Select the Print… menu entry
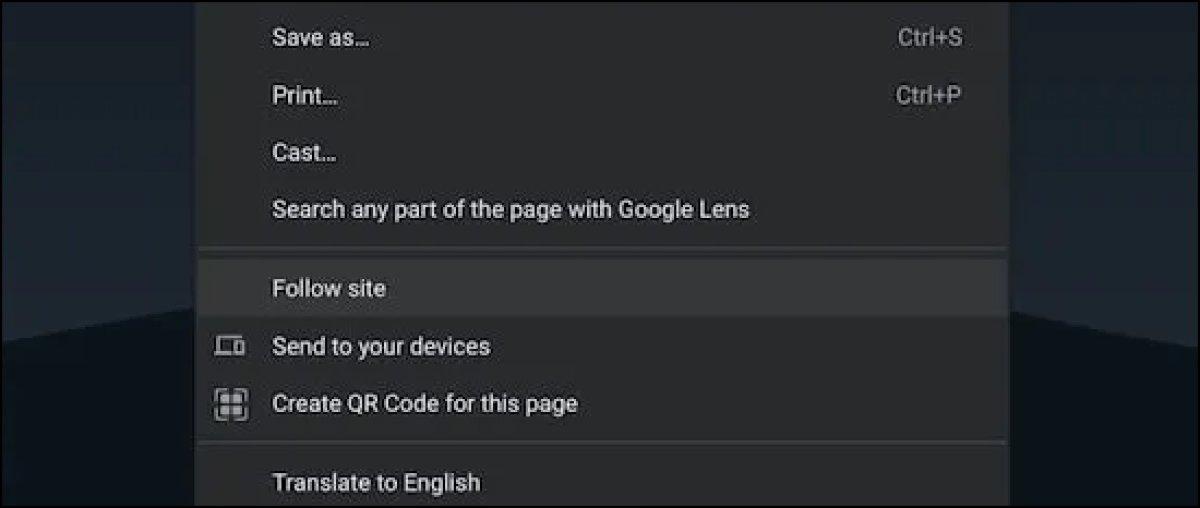The image size is (1200, 508). pos(304,96)
